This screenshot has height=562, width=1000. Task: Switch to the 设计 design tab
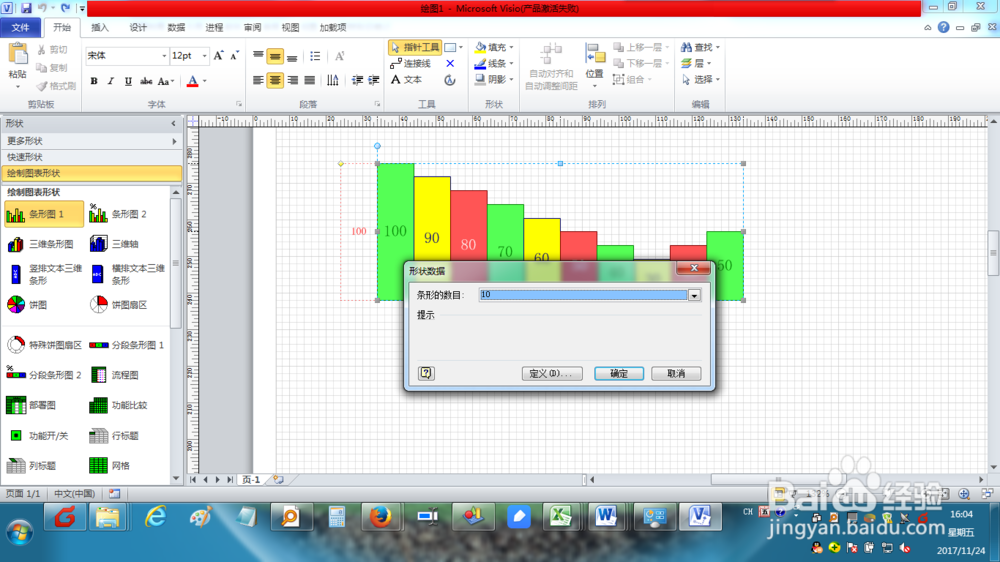point(138,27)
